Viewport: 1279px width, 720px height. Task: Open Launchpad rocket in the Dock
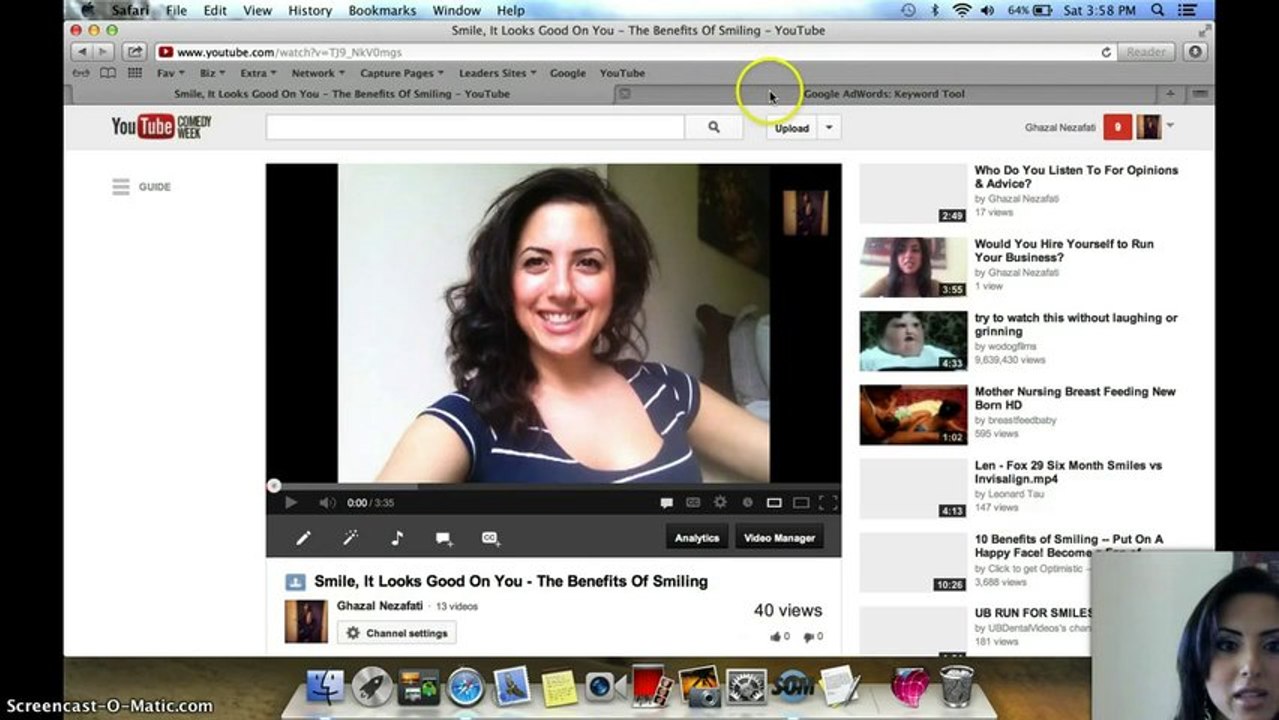click(x=372, y=687)
